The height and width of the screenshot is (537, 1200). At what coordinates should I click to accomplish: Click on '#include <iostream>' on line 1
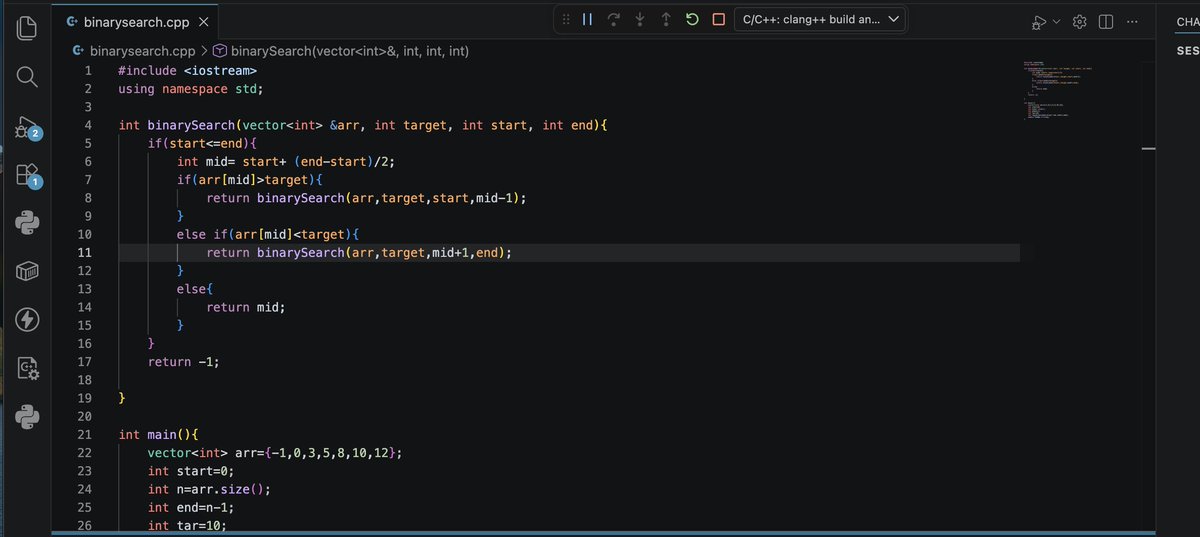pyautogui.click(x=188, y=71)
